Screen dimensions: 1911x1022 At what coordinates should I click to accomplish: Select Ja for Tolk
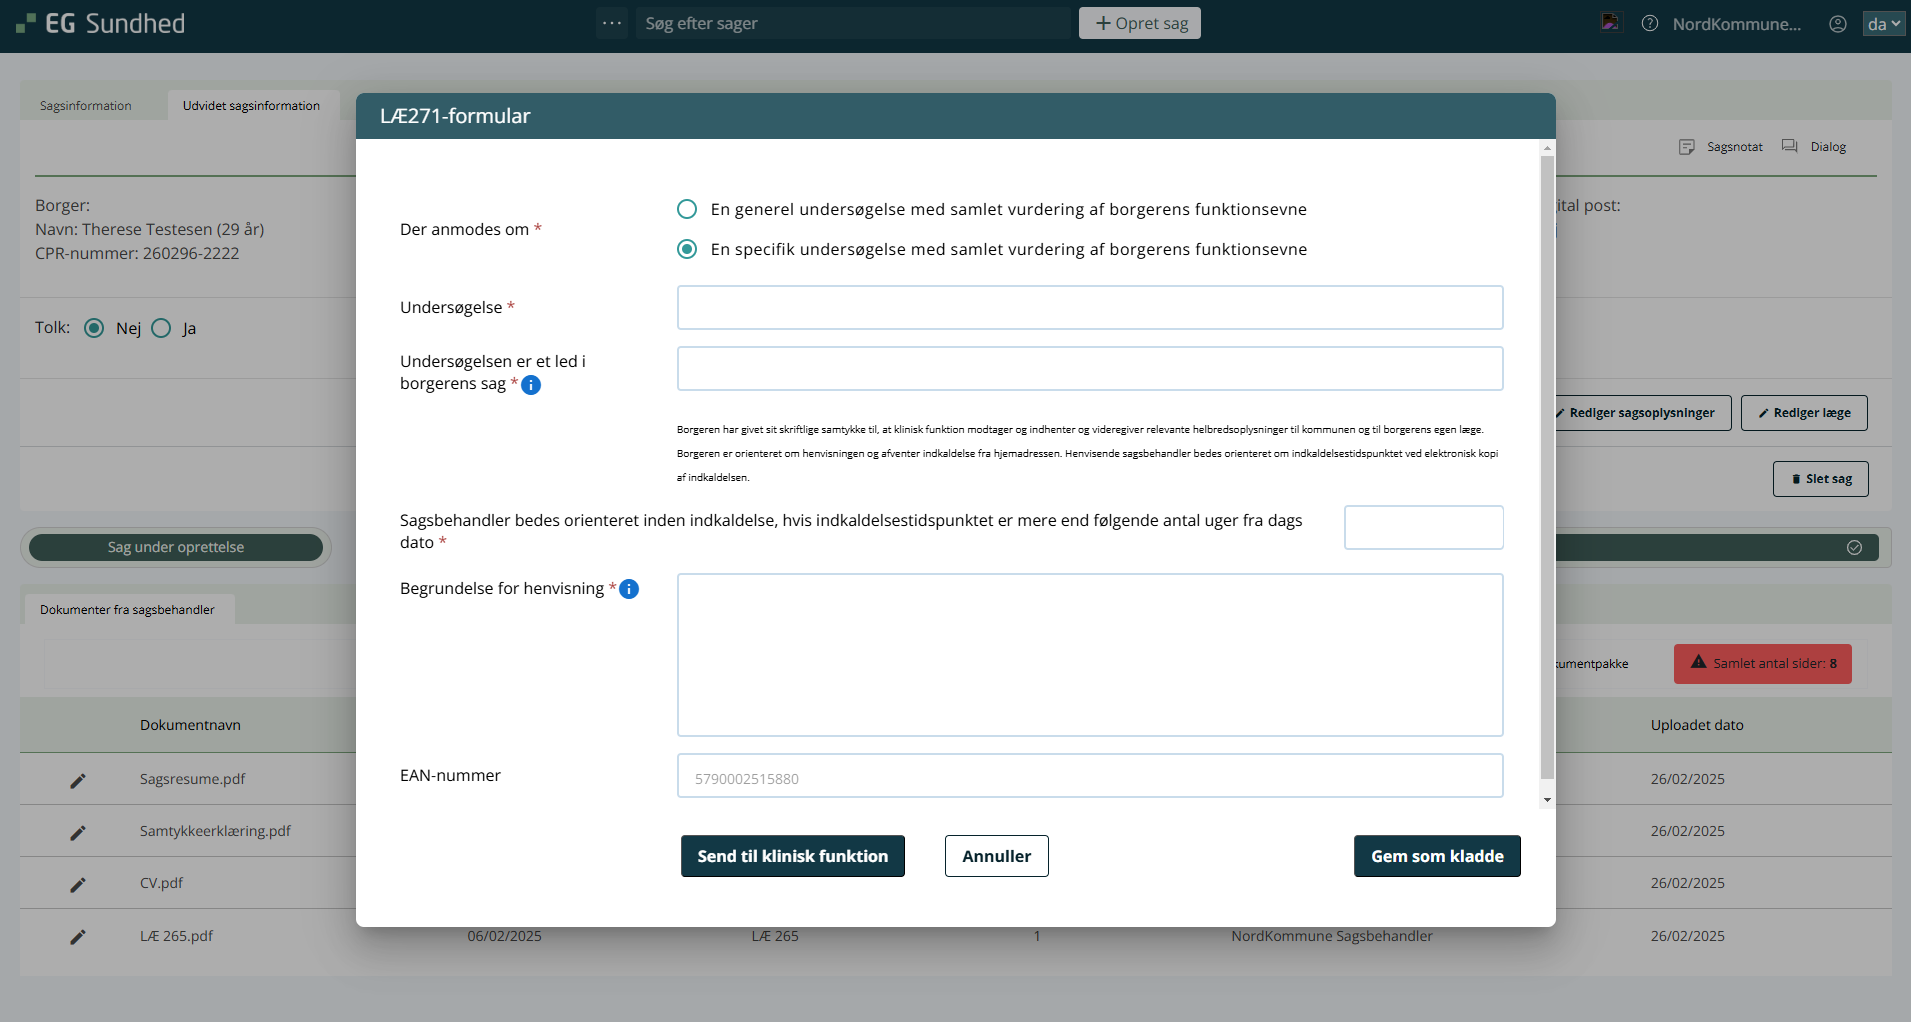tap(162, 328)
